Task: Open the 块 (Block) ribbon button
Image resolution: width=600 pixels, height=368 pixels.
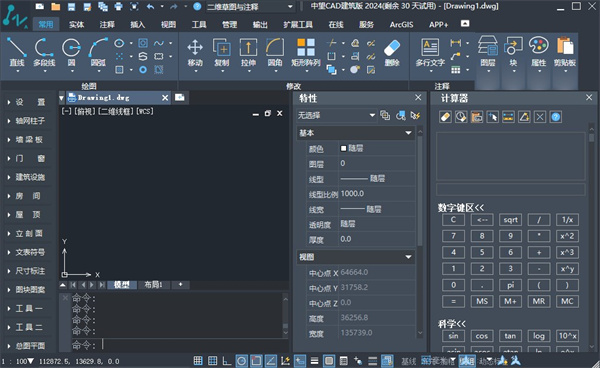Action: click(513, 52)
